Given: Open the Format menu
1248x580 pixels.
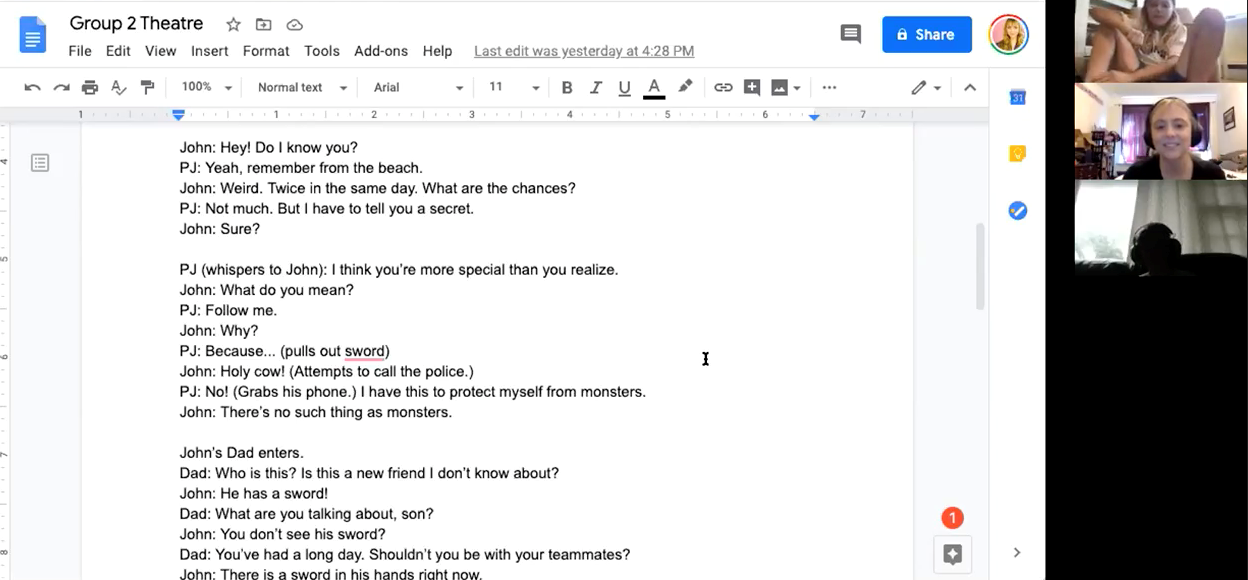Looking at the screenshot, I should 266,51.
